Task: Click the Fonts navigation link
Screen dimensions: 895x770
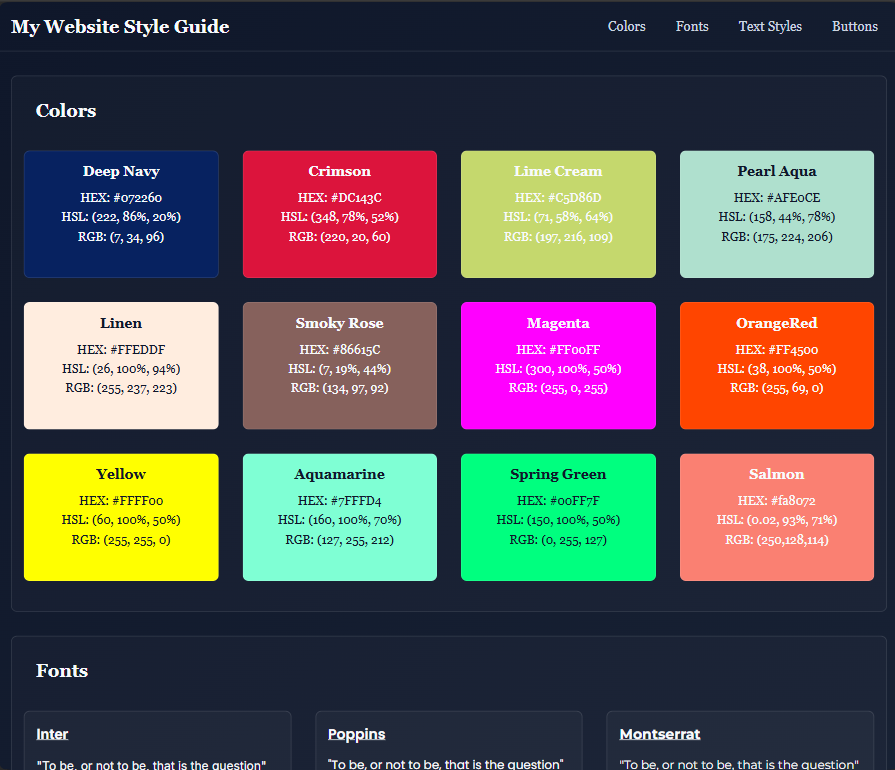Action: pos(692,27)
